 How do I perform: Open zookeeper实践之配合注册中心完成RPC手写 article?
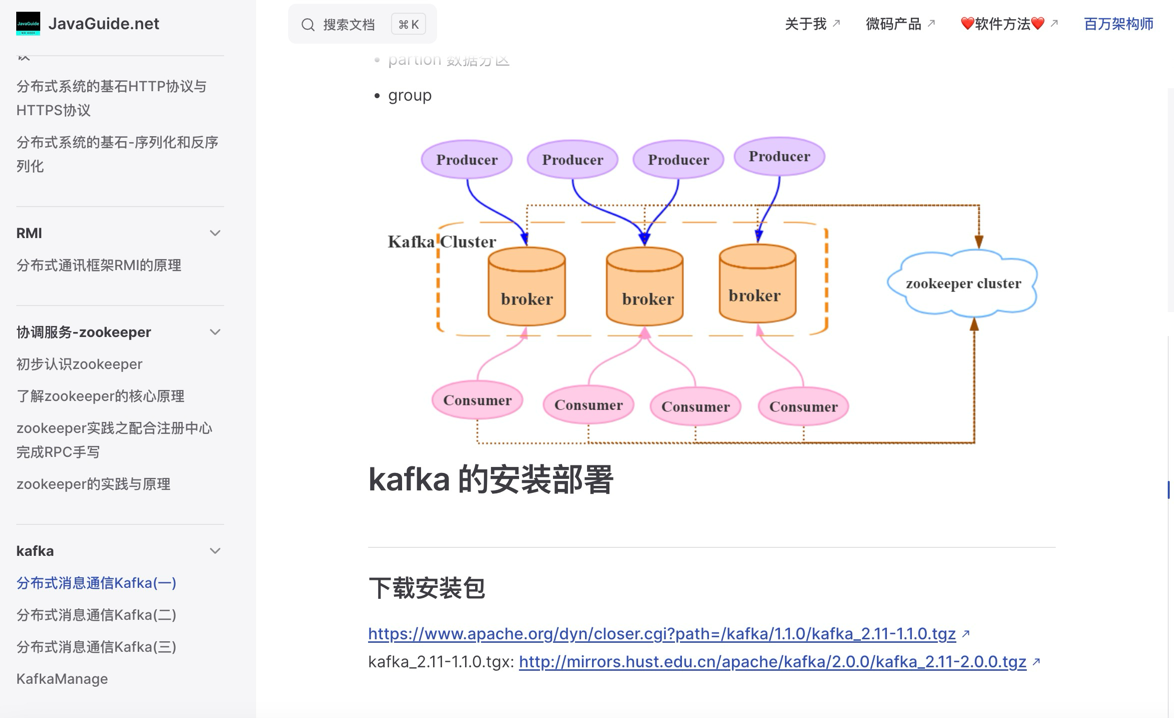[115, 440]
